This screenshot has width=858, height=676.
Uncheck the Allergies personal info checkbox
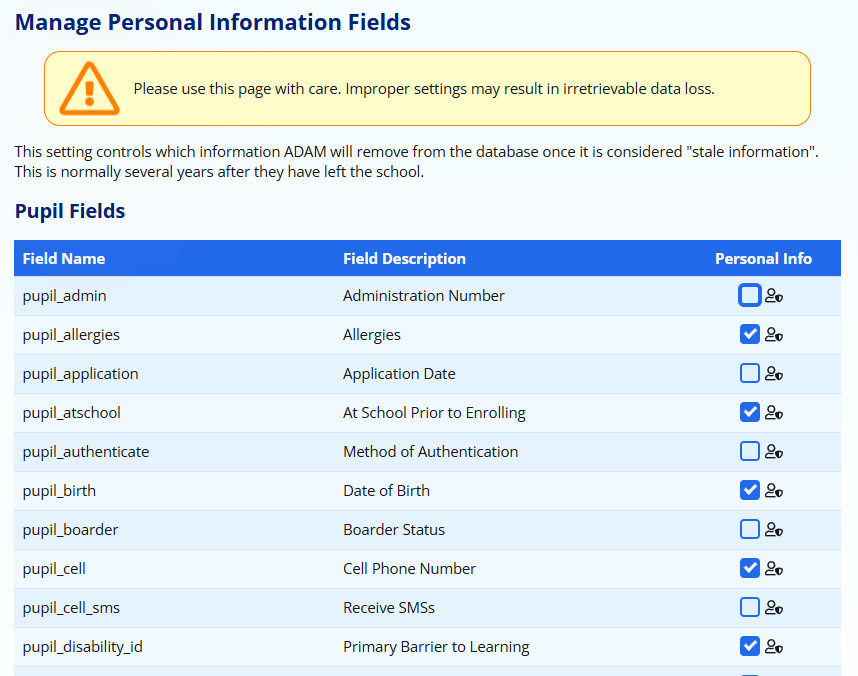click(750, 334)
